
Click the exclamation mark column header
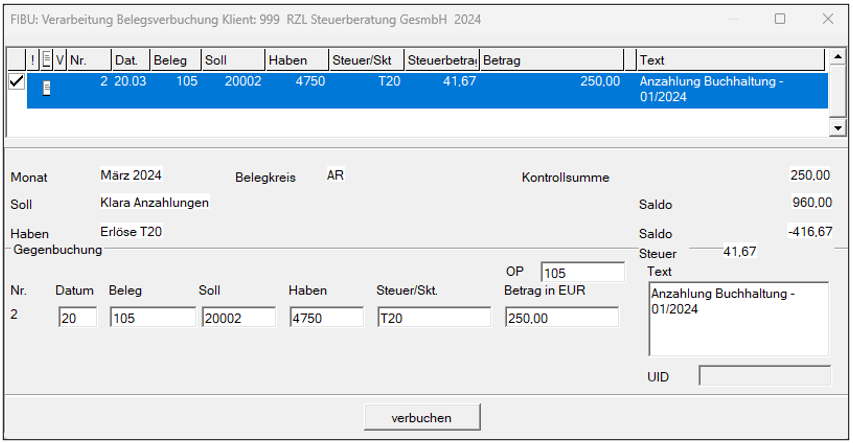pyautogui.click(x=33, y=60)
